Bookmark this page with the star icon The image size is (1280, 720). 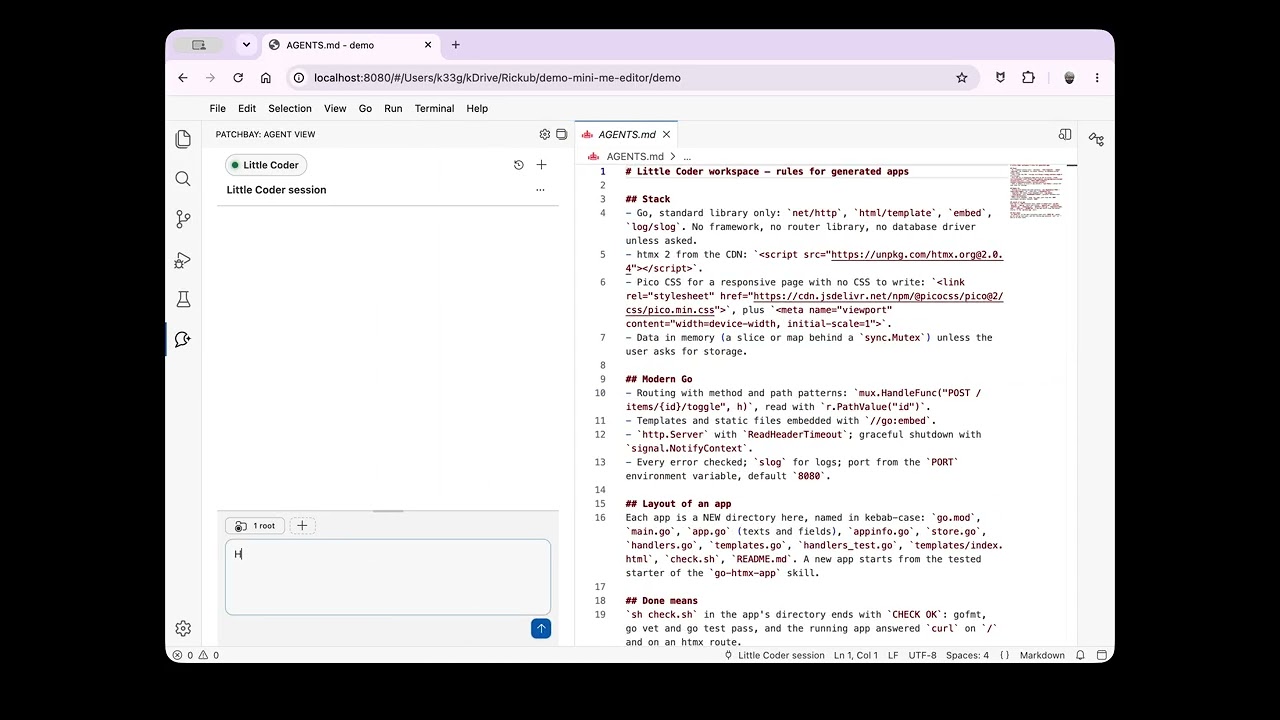[962, 78]
